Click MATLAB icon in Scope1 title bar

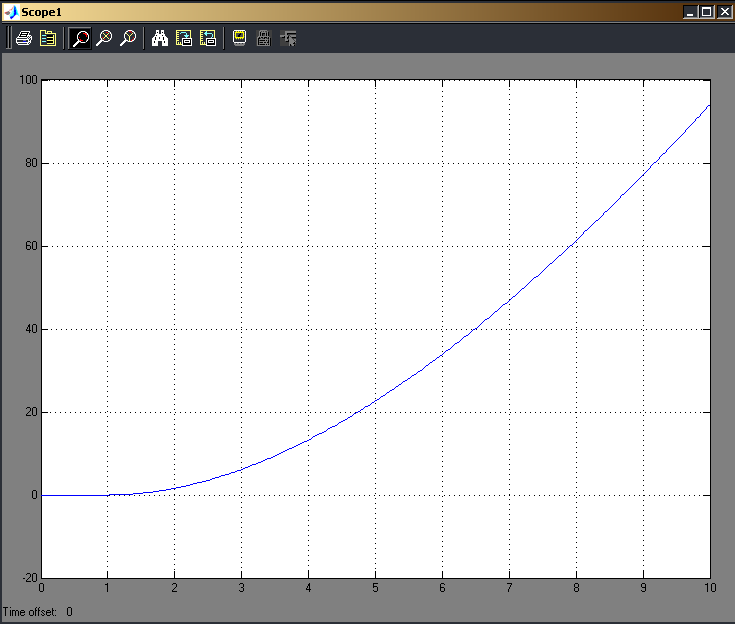(x=11, y=12)
